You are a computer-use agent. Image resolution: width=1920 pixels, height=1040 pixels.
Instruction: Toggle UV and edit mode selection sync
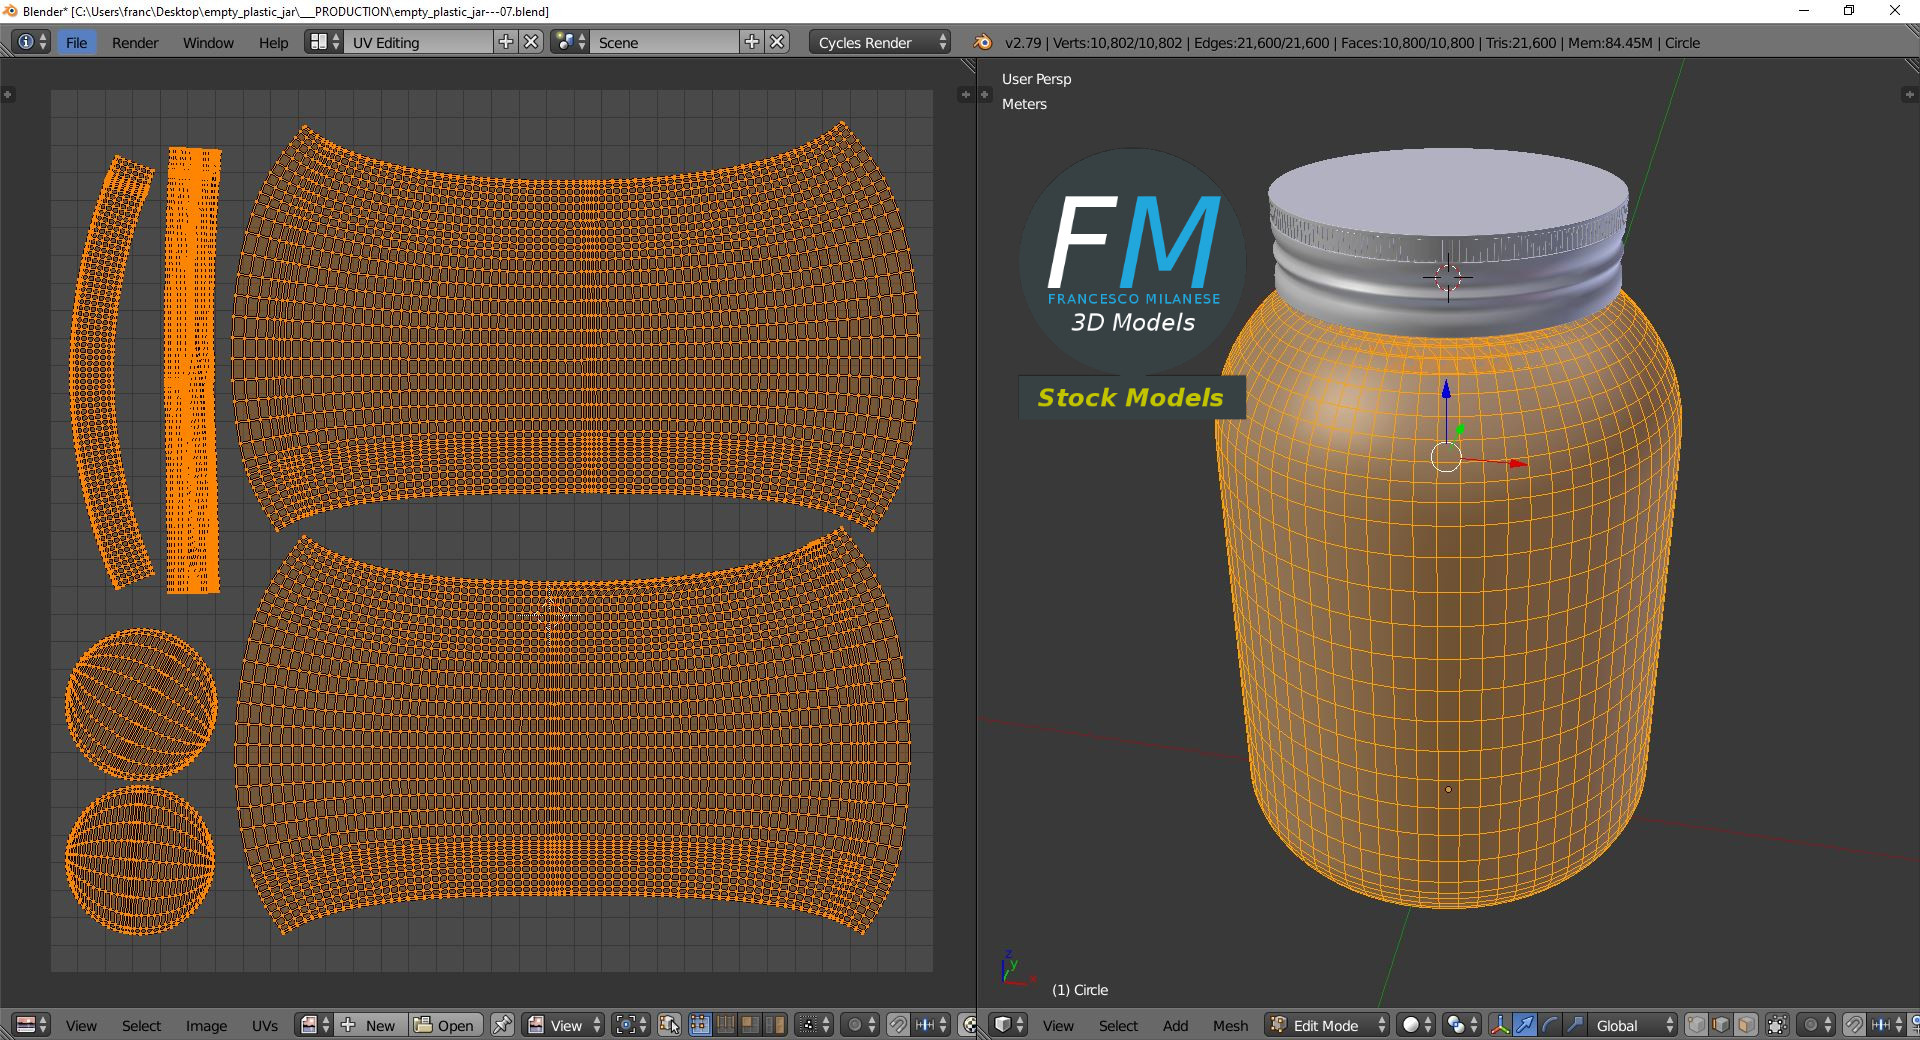tap(669, 1025)
